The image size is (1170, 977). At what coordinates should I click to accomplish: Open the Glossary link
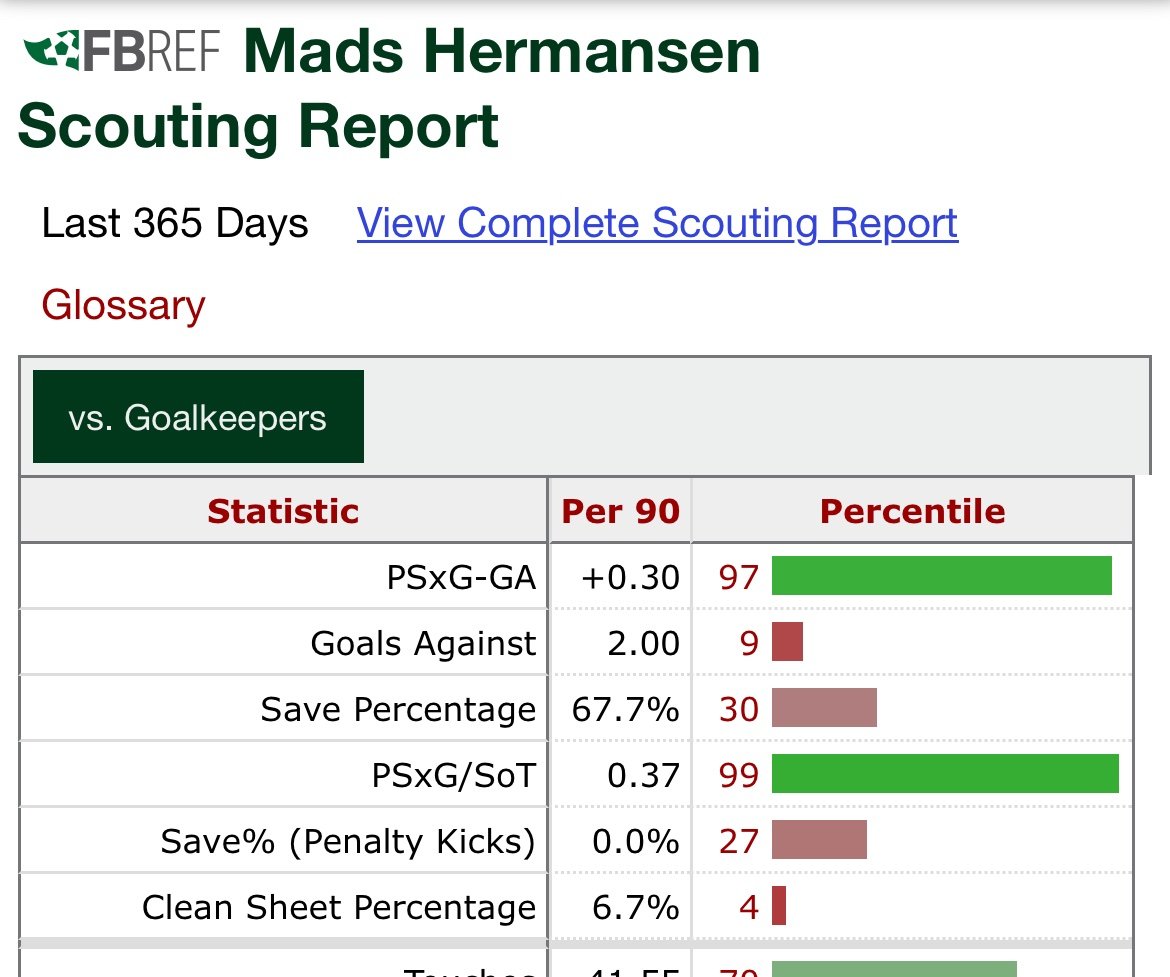tap(123, 305)
